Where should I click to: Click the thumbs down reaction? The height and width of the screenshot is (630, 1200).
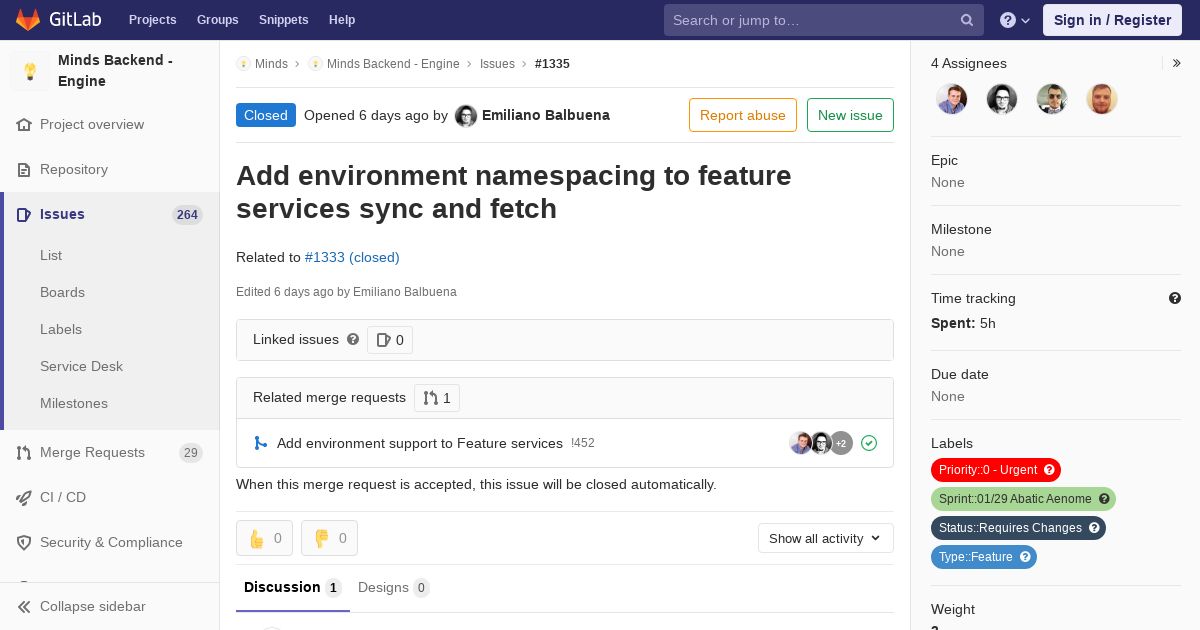[329, 538]
